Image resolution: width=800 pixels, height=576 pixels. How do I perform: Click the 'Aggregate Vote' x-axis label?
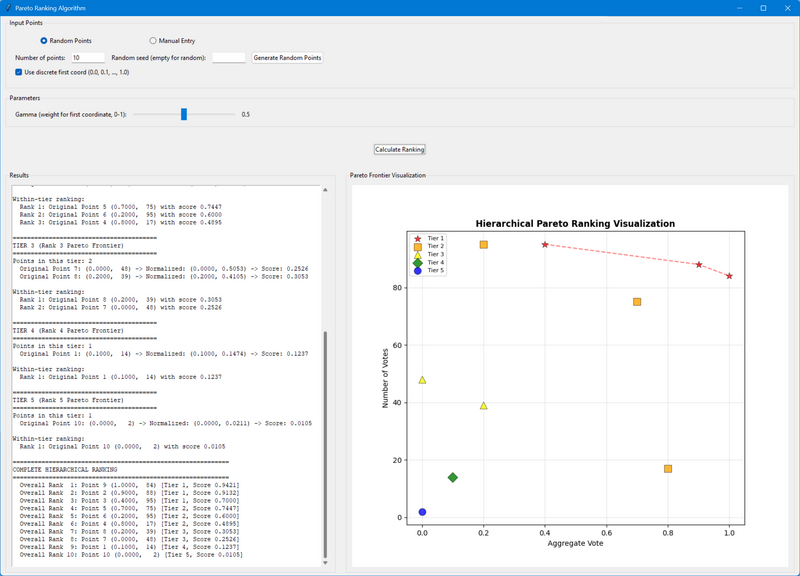coord(576,543)
